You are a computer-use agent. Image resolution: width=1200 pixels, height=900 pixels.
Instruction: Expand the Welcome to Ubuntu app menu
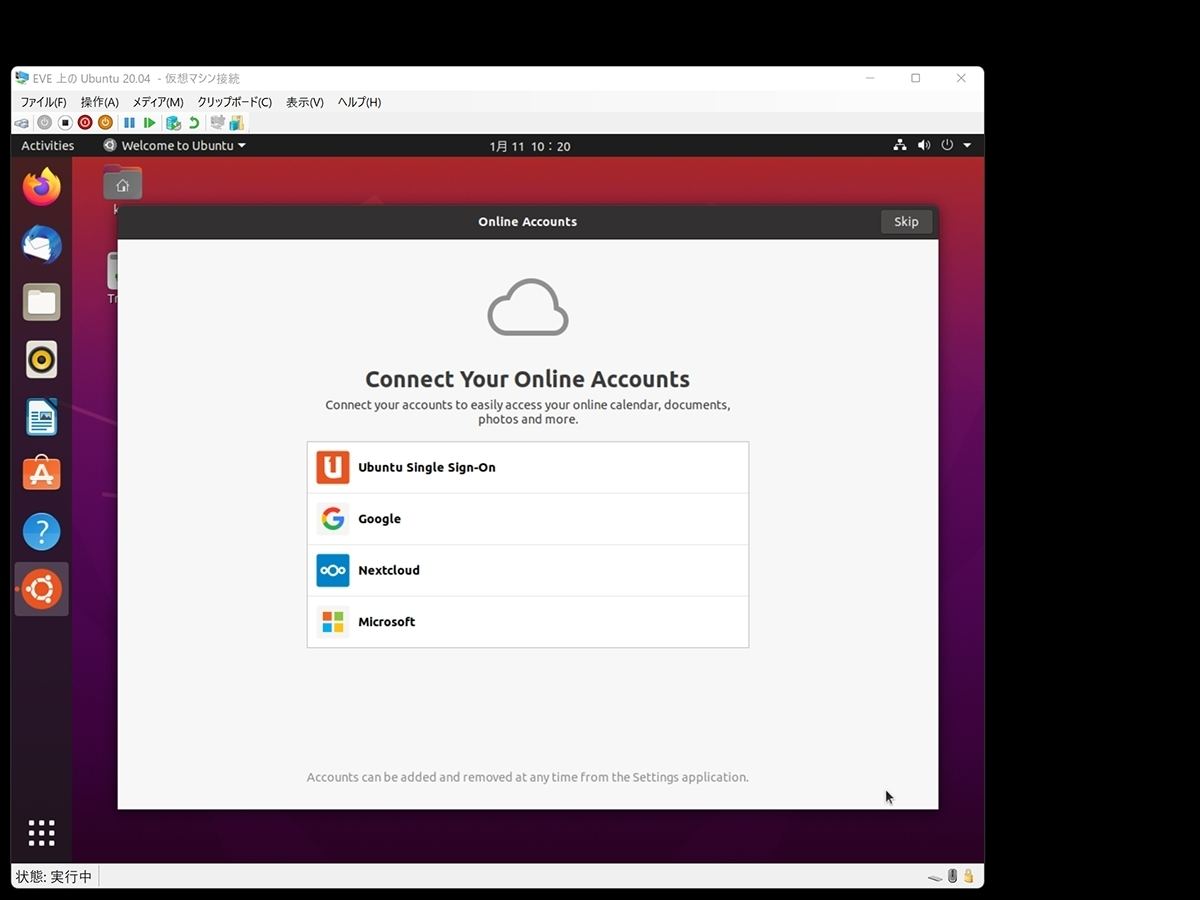pyautogui.click(x=174, y=146)
